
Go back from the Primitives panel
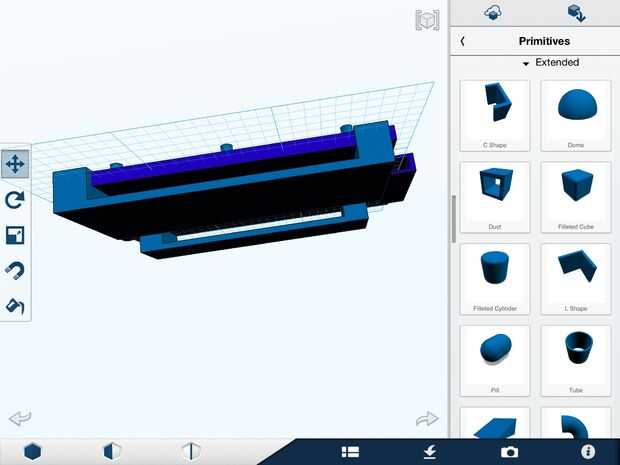pos(463,41)
